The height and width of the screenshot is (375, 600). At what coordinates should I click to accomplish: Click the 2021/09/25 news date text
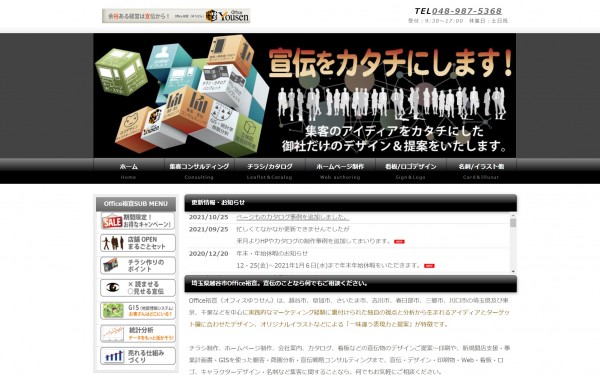tap(209, 229)
